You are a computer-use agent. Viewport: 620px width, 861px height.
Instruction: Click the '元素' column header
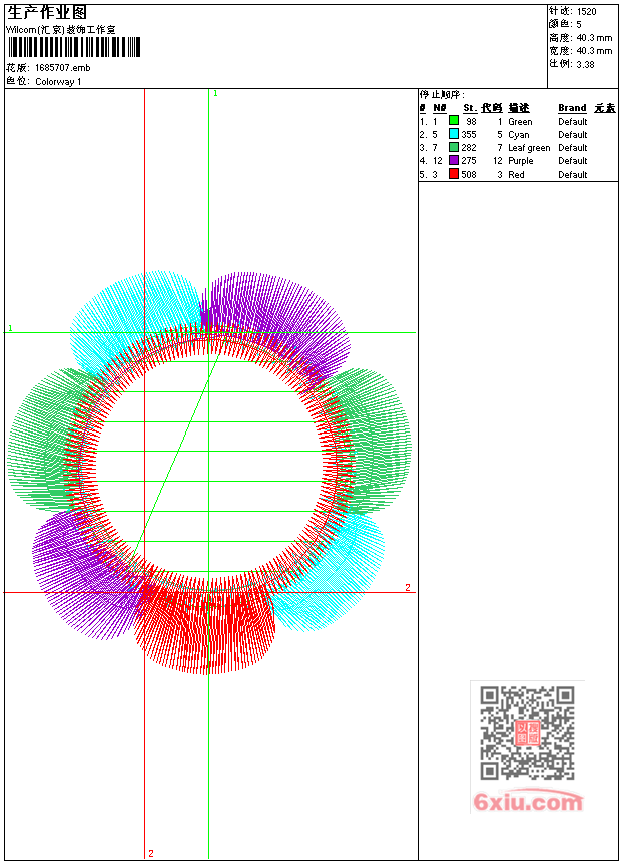pyautogui.click(x=605, y=108)
